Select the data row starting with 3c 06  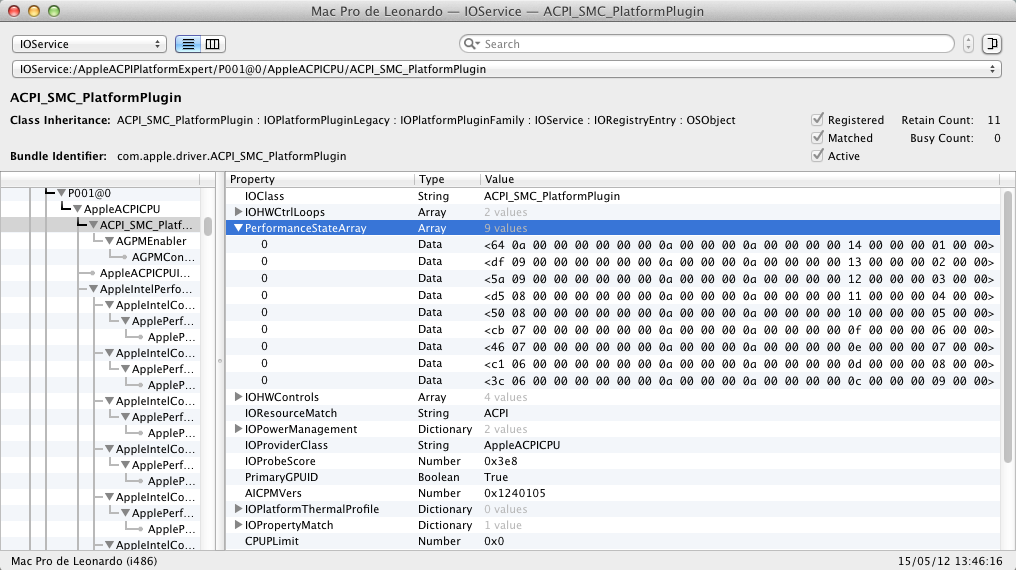click(x=612, y=380)
